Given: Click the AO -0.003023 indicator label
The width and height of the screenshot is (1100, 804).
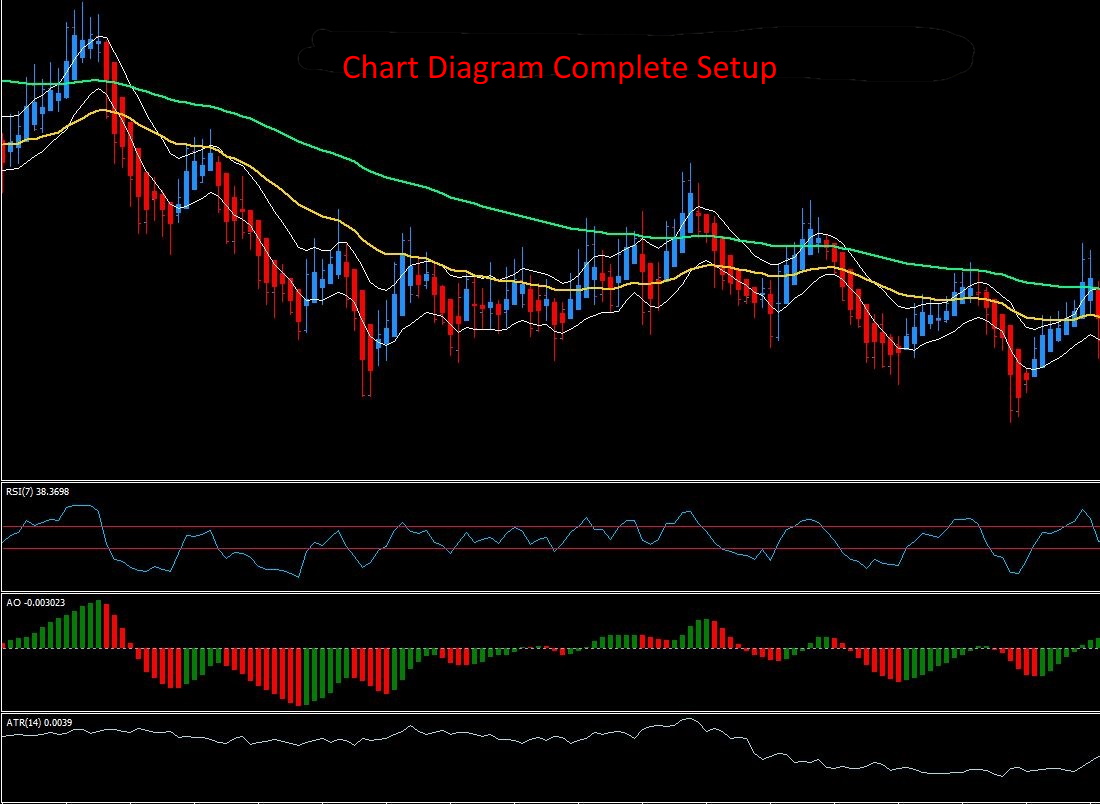Looking at the screenshot, I should (35, 603).
